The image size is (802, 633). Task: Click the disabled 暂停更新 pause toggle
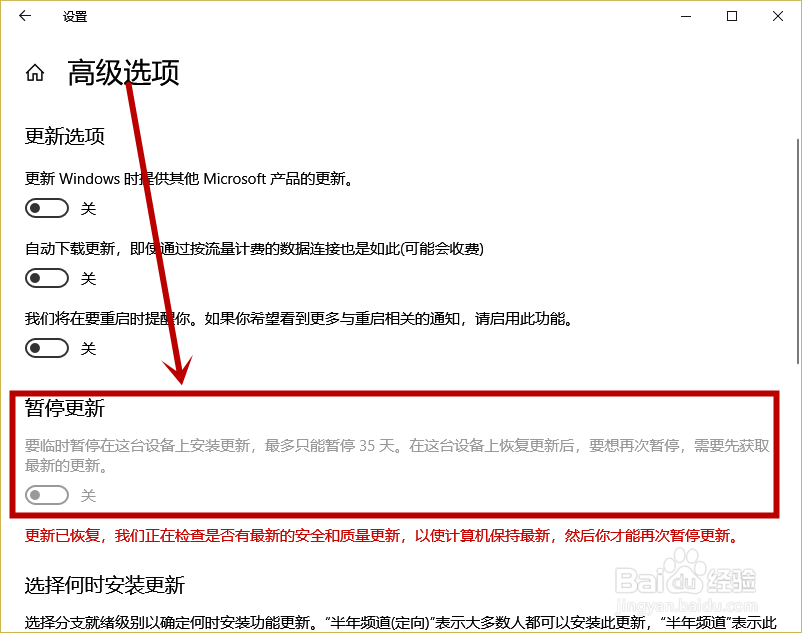point(46,494)
